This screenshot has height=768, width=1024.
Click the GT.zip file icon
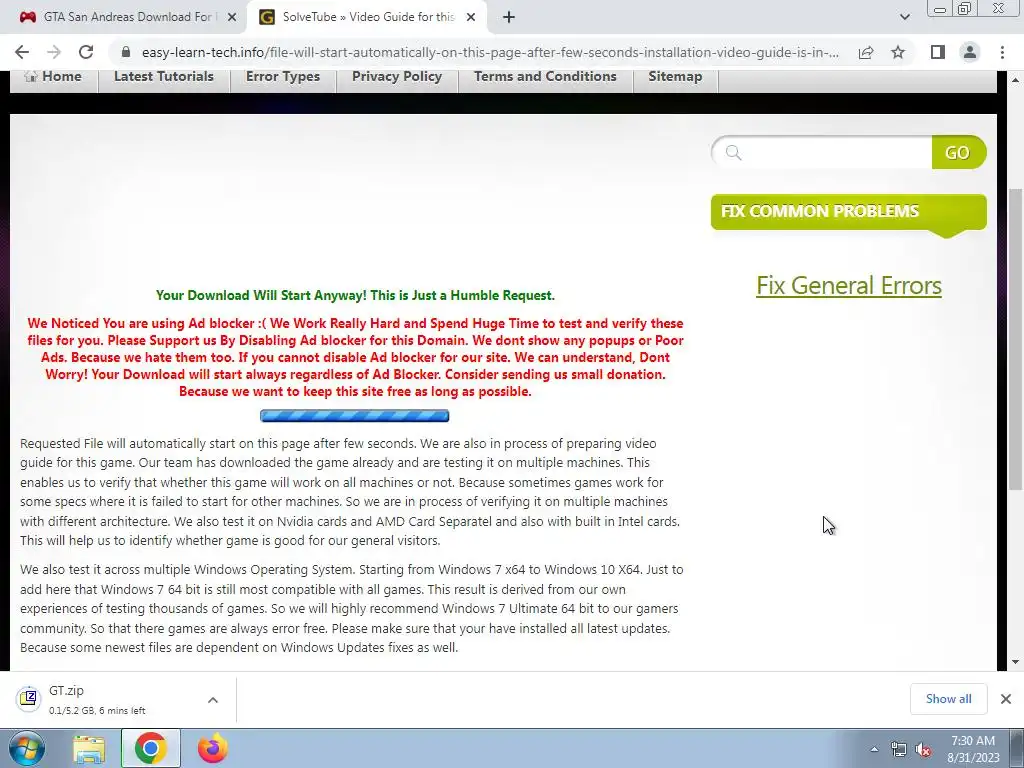click(28, 698)
